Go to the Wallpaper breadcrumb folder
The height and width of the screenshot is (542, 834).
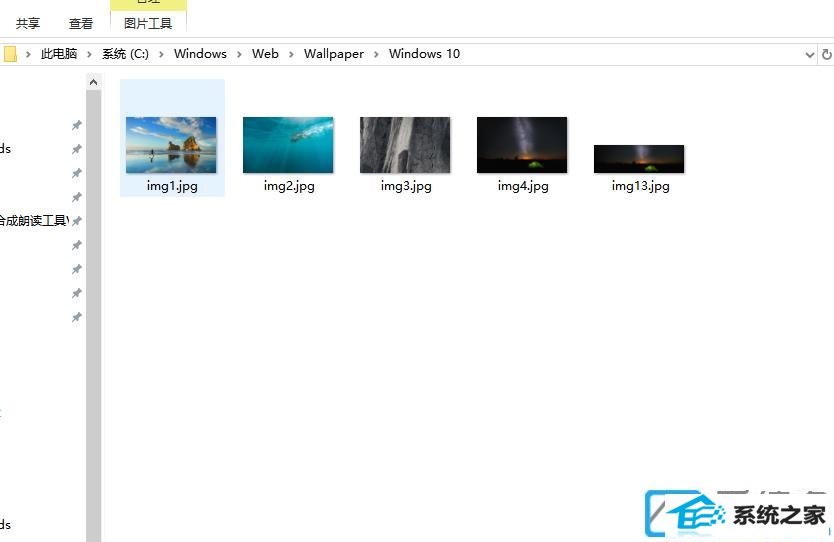coord(333,54)
